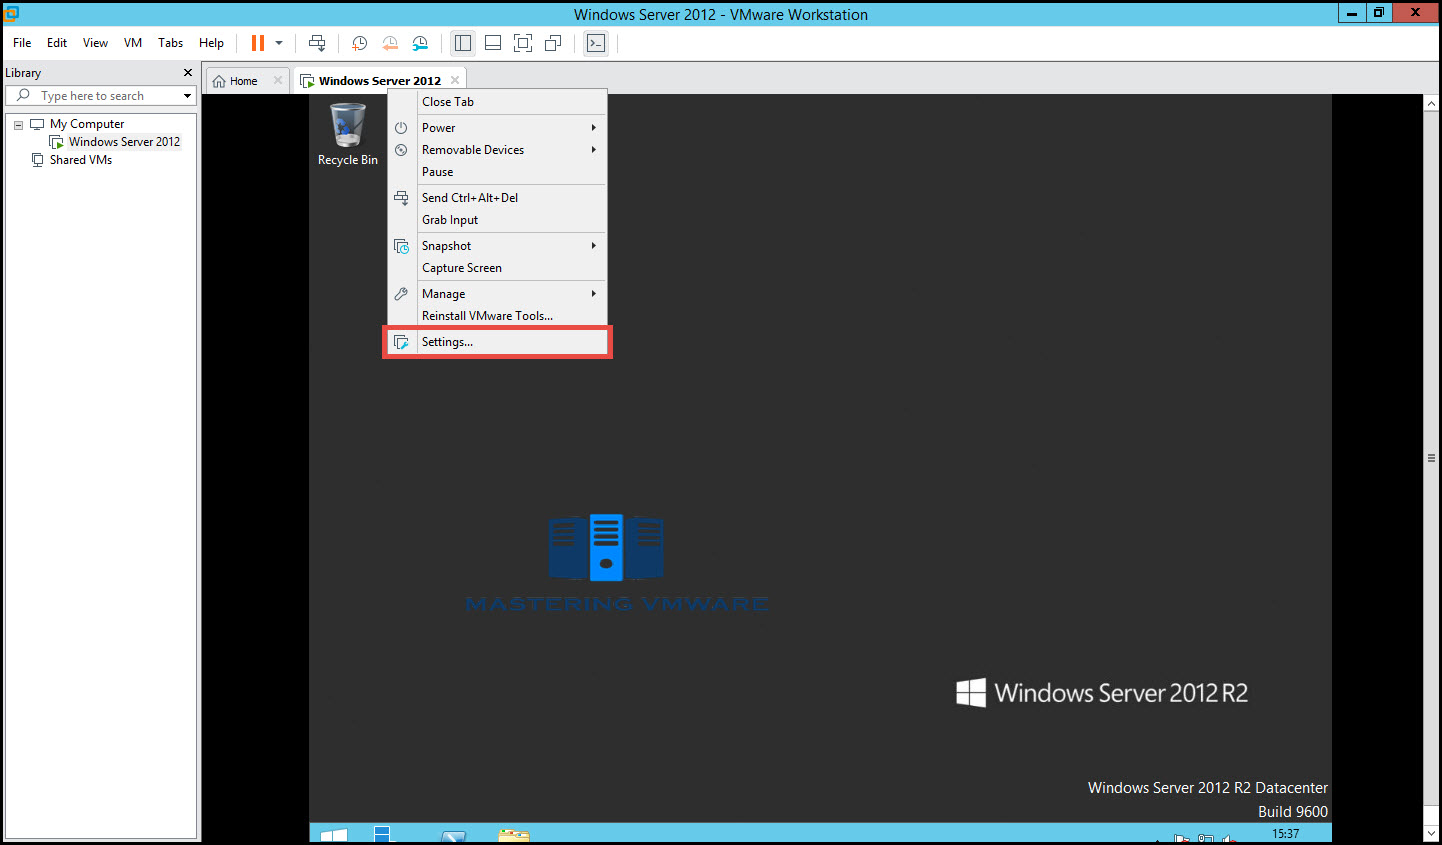Open Settings from the context menu
The height and width of the screenshot is (845, 1442).
pyautogui.click(x=497, y=342)
